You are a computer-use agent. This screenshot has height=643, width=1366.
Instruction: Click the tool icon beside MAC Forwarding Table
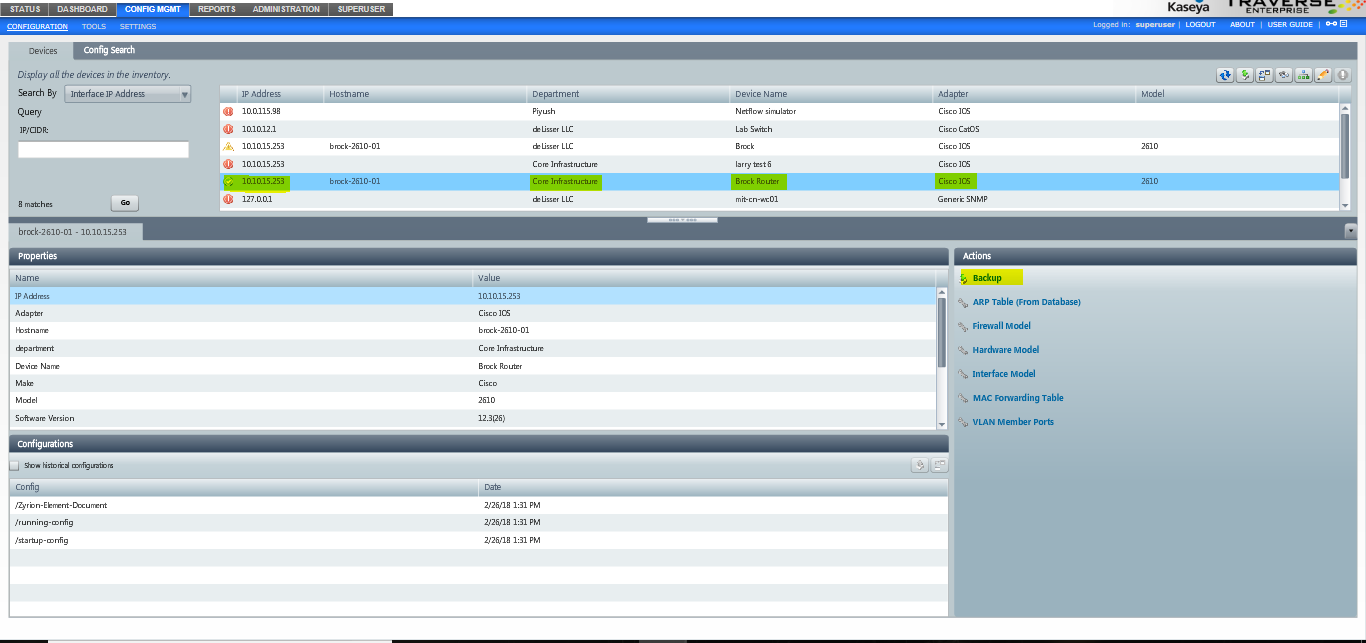click(x=963, y=398)
